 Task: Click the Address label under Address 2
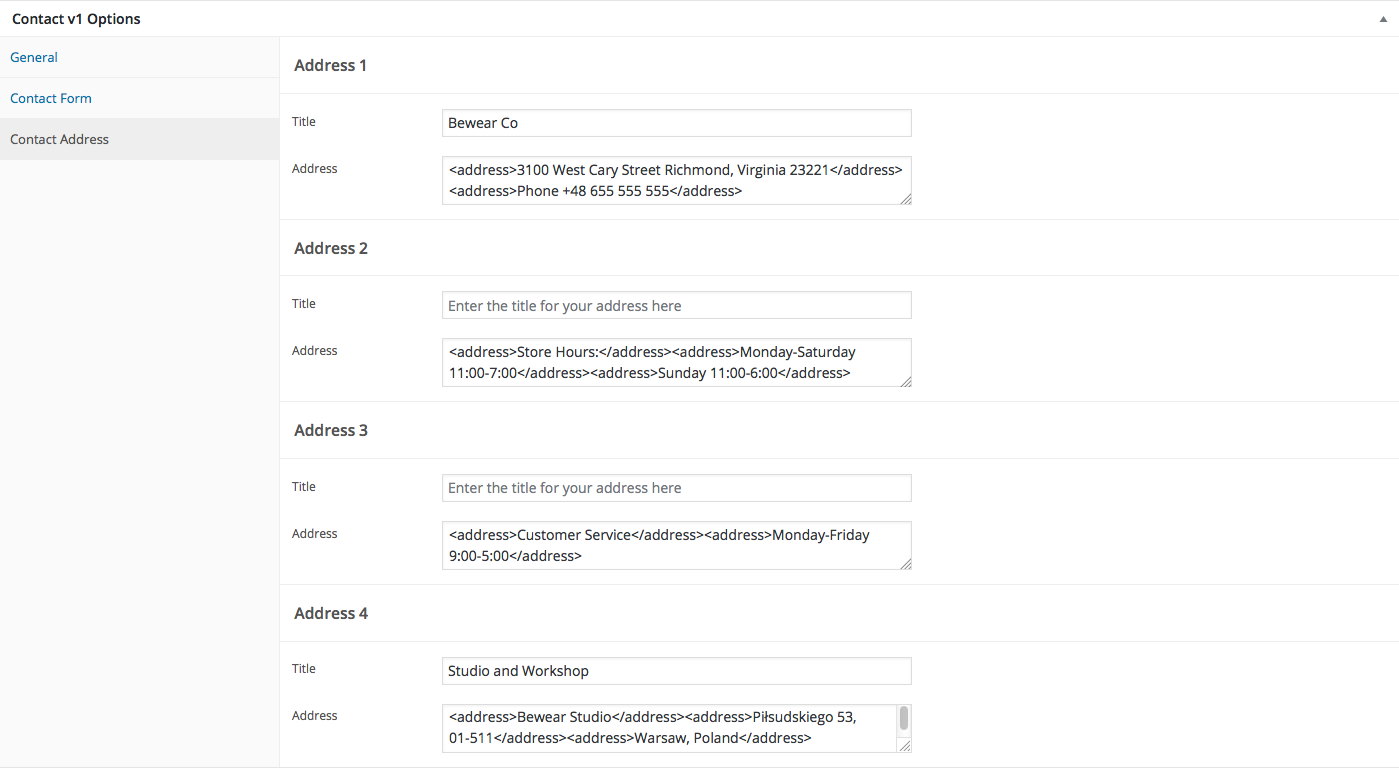pyautogui.click(x=315, y=350)
